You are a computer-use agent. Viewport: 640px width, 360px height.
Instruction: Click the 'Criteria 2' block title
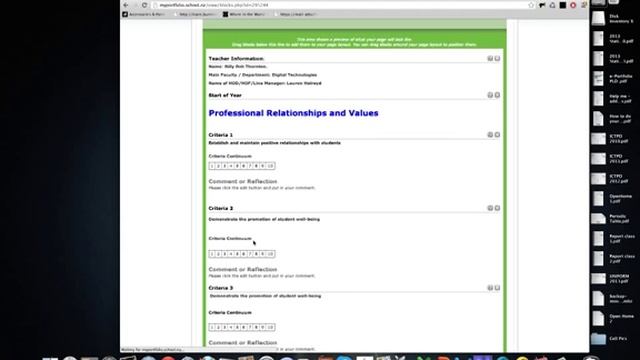[x=221, y=208]
